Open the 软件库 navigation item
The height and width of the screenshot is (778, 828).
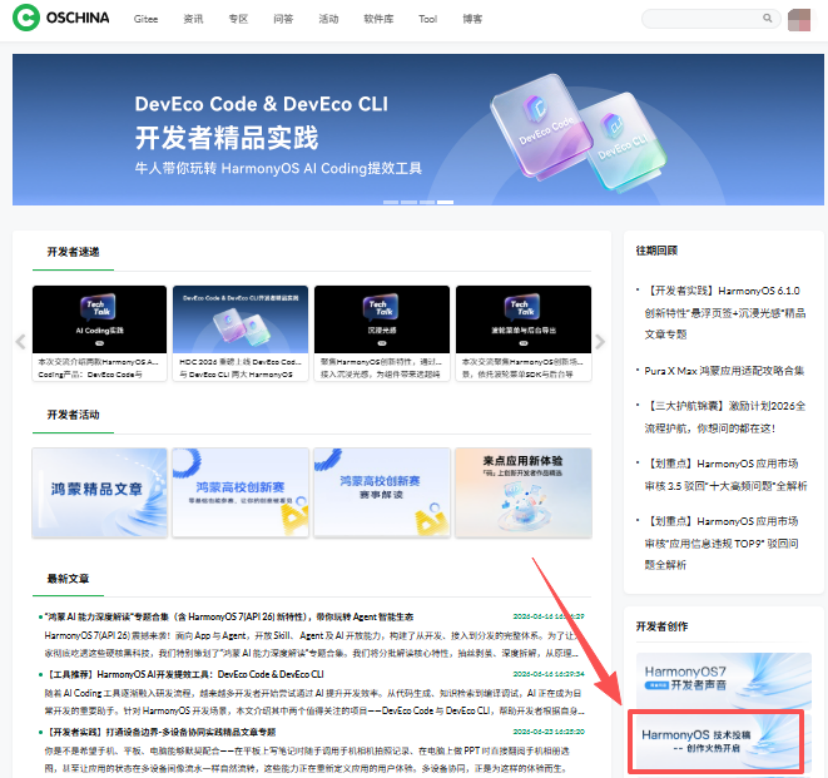[379, 19]
